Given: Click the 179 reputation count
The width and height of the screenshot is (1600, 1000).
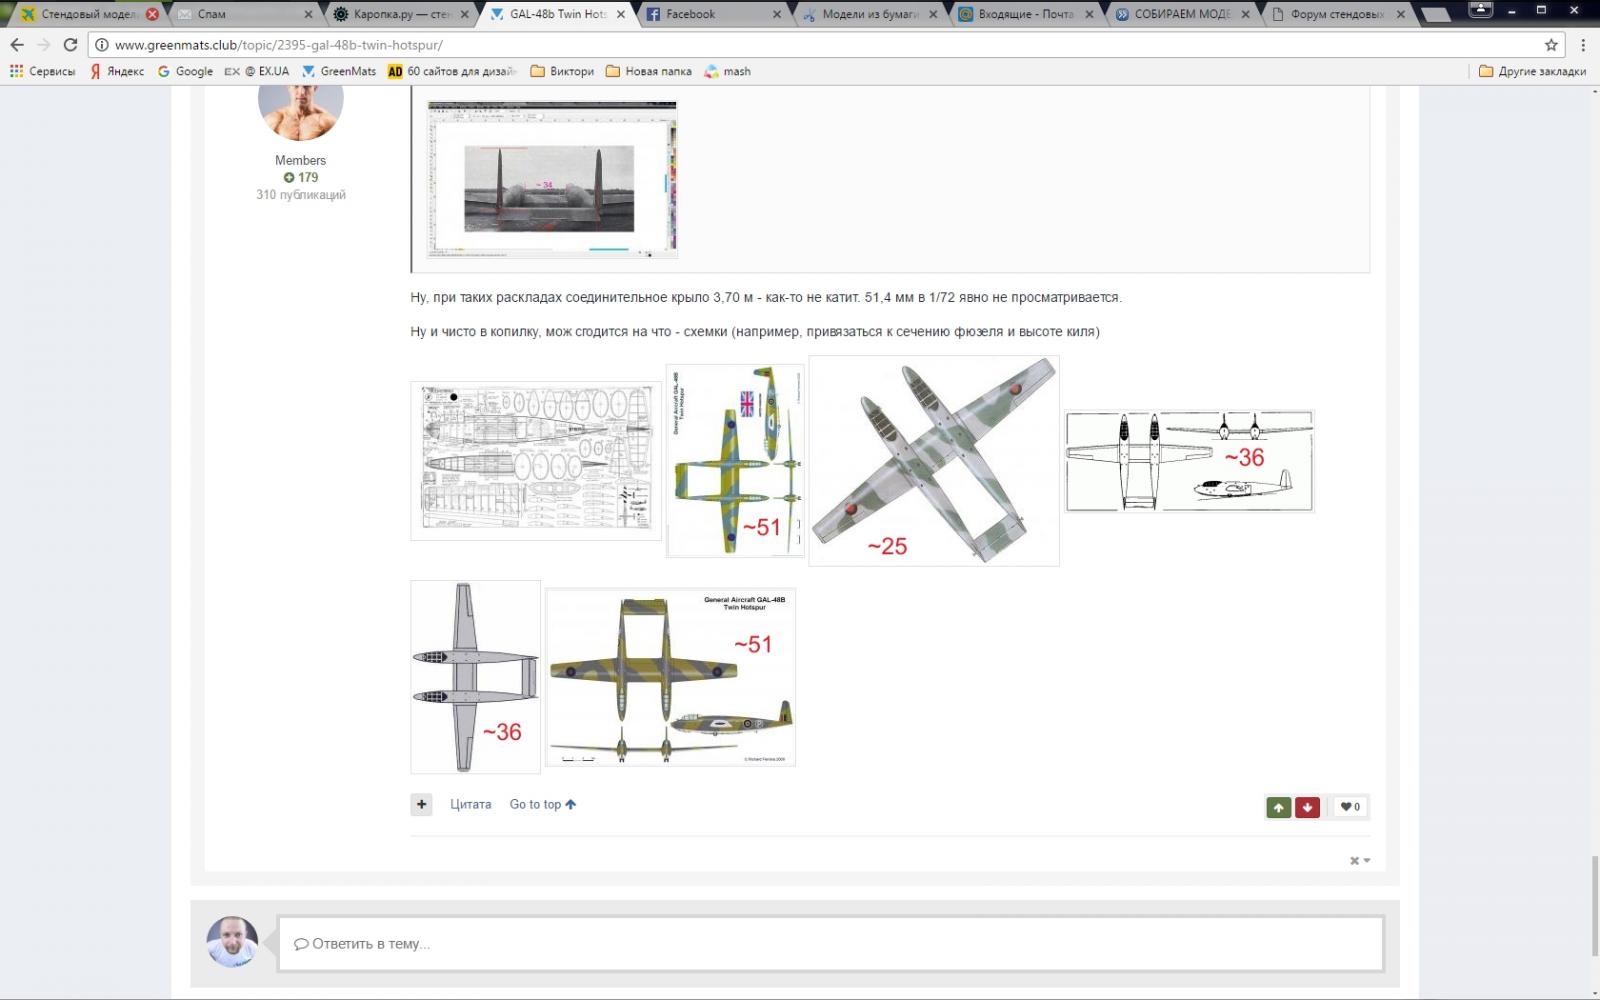Looking at the screenshot, I should pos(300,177).
